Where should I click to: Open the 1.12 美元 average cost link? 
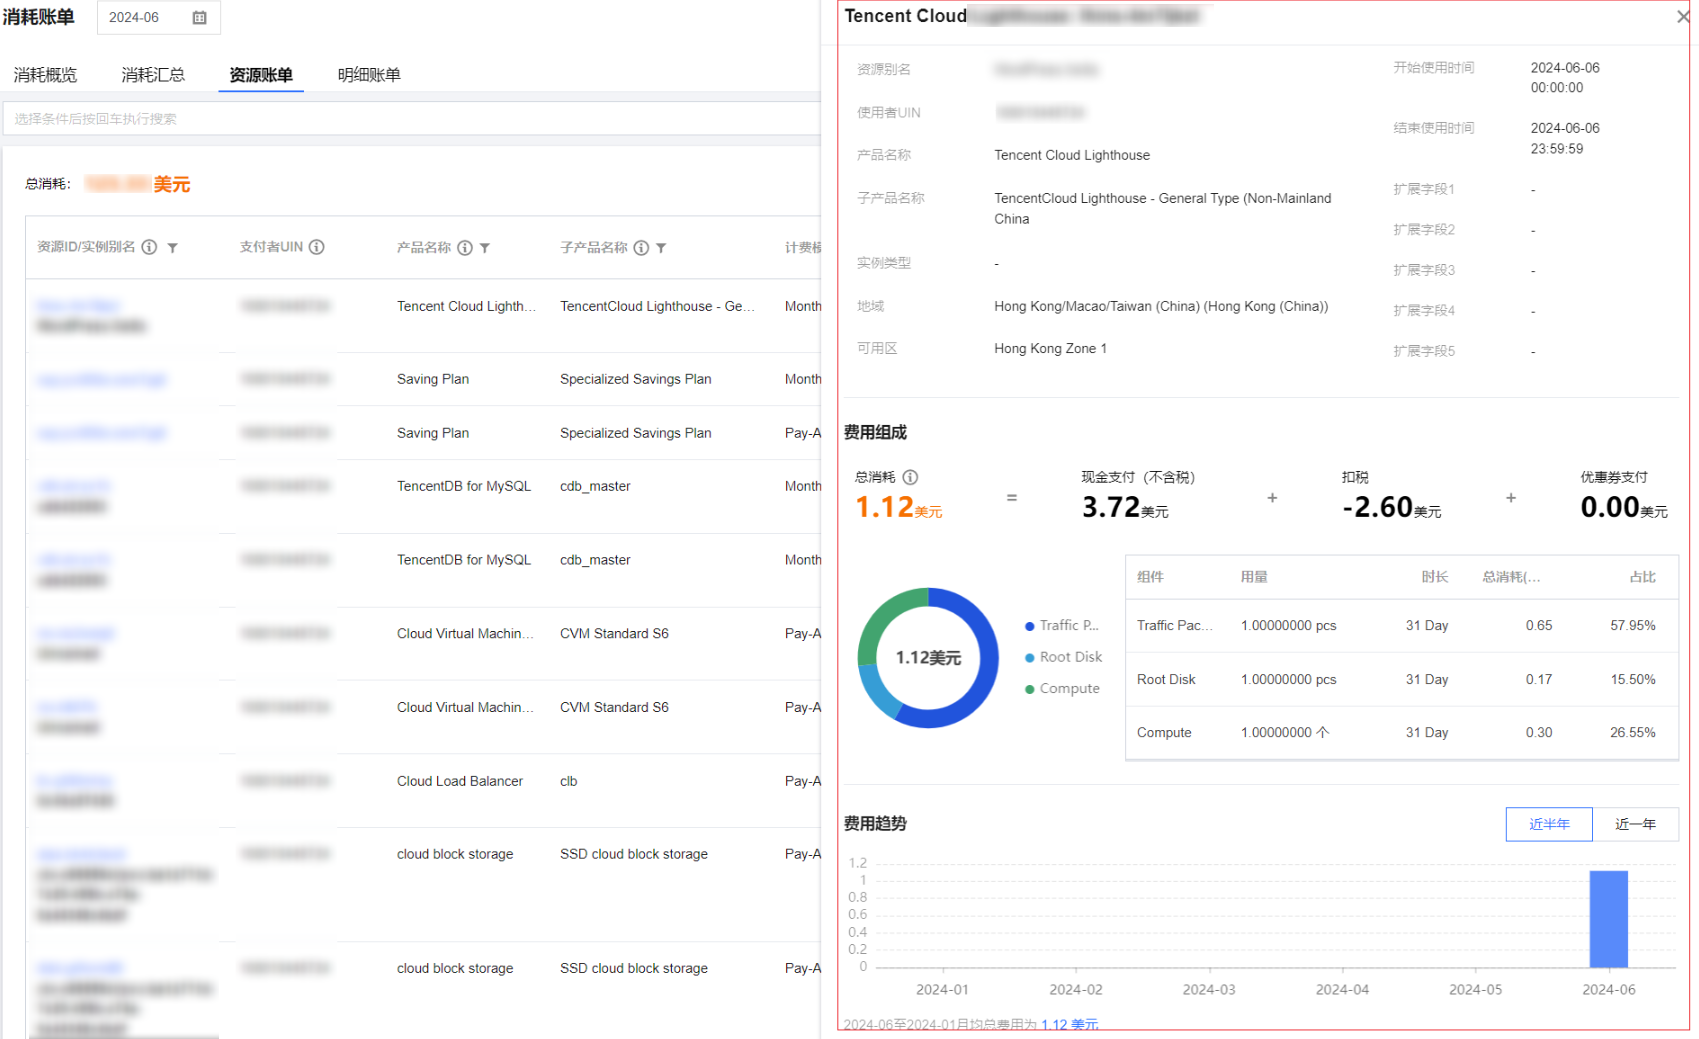[1069, 1025]
